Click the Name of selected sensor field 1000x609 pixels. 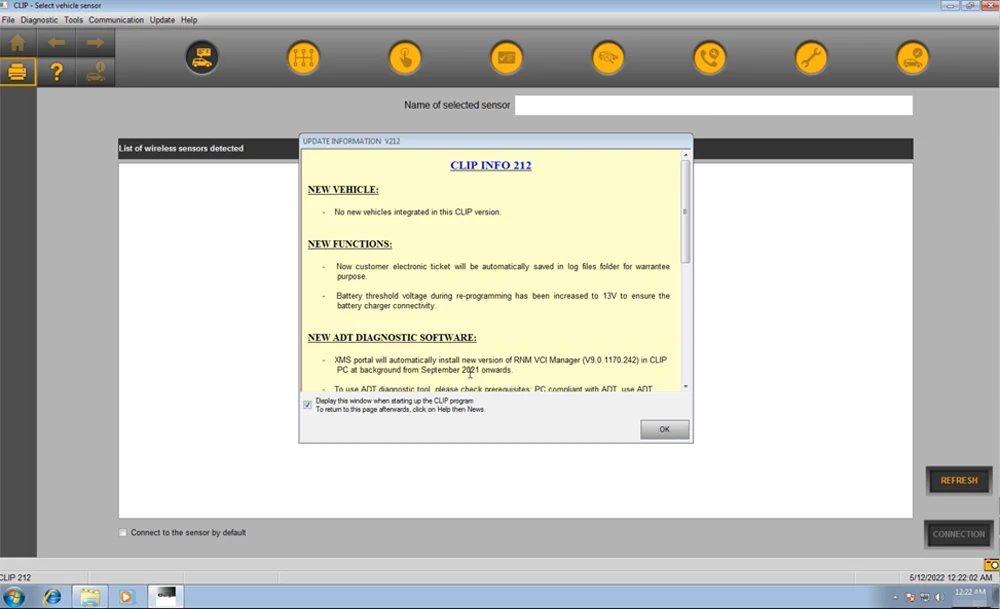714,105
